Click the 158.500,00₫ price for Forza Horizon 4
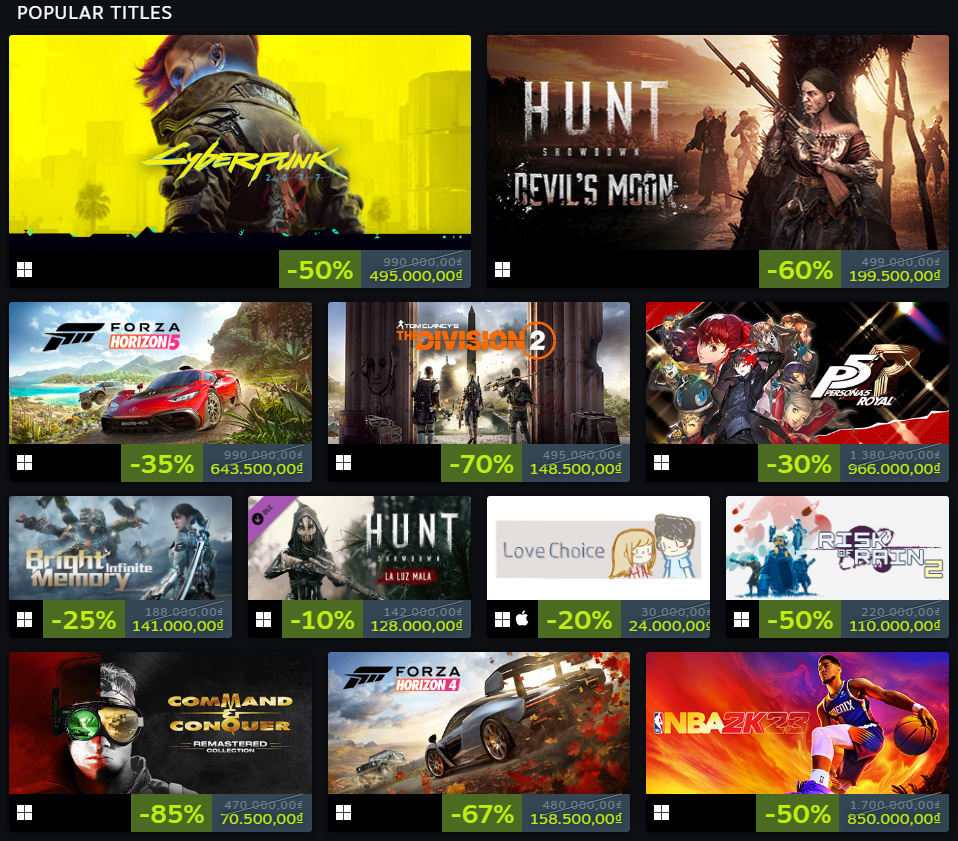Image resolution: width=958 pixels, height=841 pixels. [x=576, y=819]
